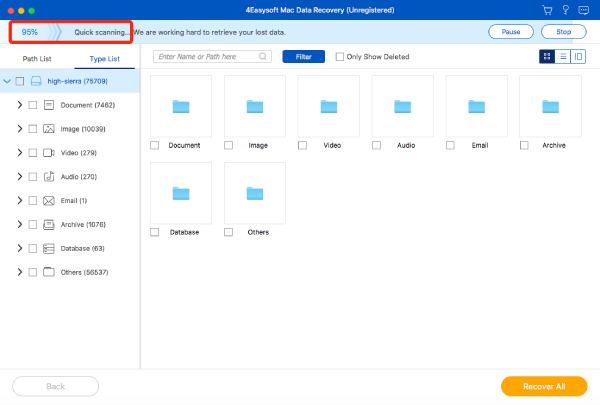
Task: Check the Audio (270) sidebar checkbox
Action: click(33, 176)
